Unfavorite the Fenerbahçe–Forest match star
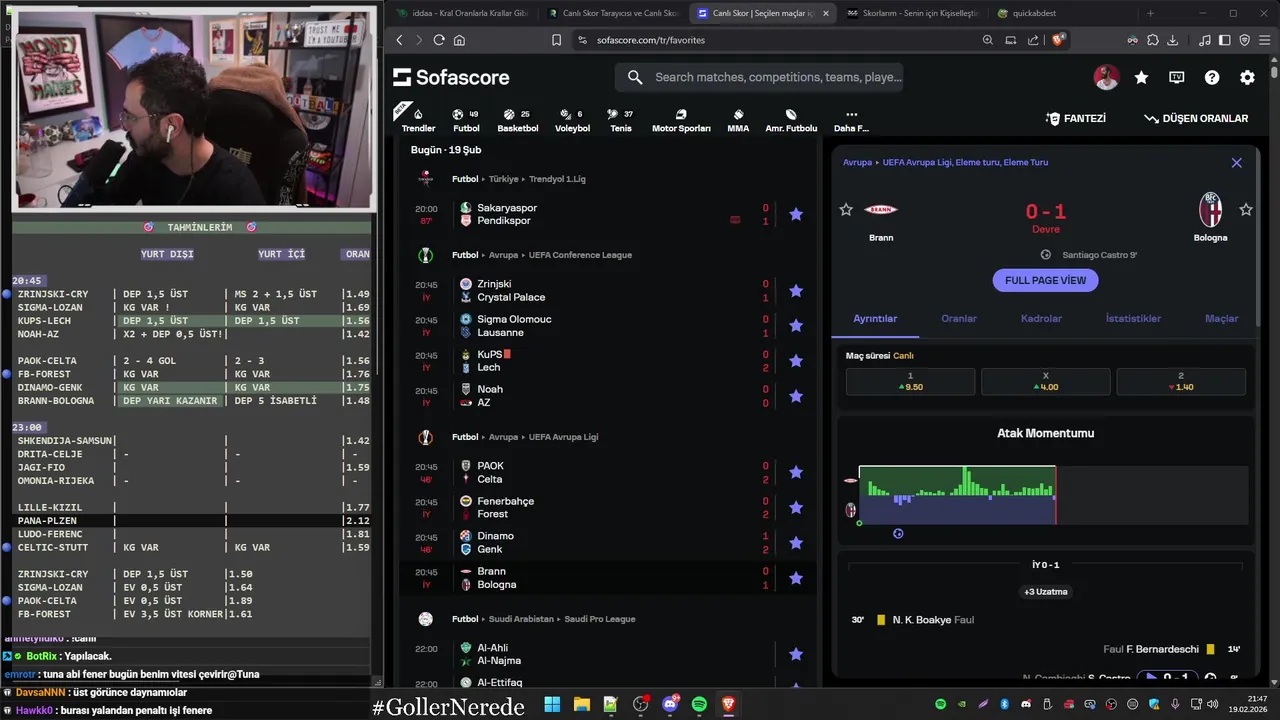Viewport: 1280px width, 720px height. tap(796, 508)
